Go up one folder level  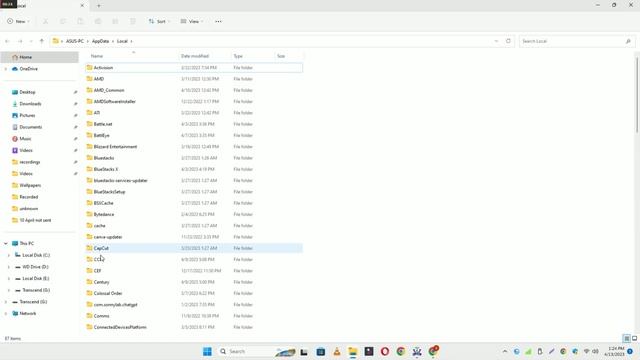(x=42, y=41)
